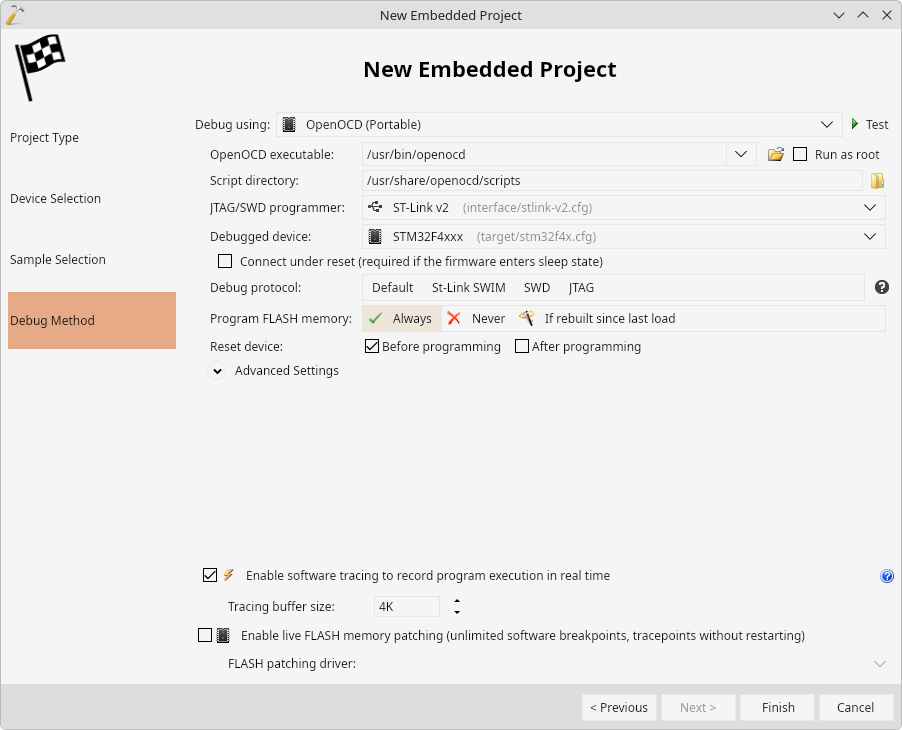This screenshot has height=730, width=902.
Task: Tick the Connect under reset checkbox
Action: [x=225, y=261]
